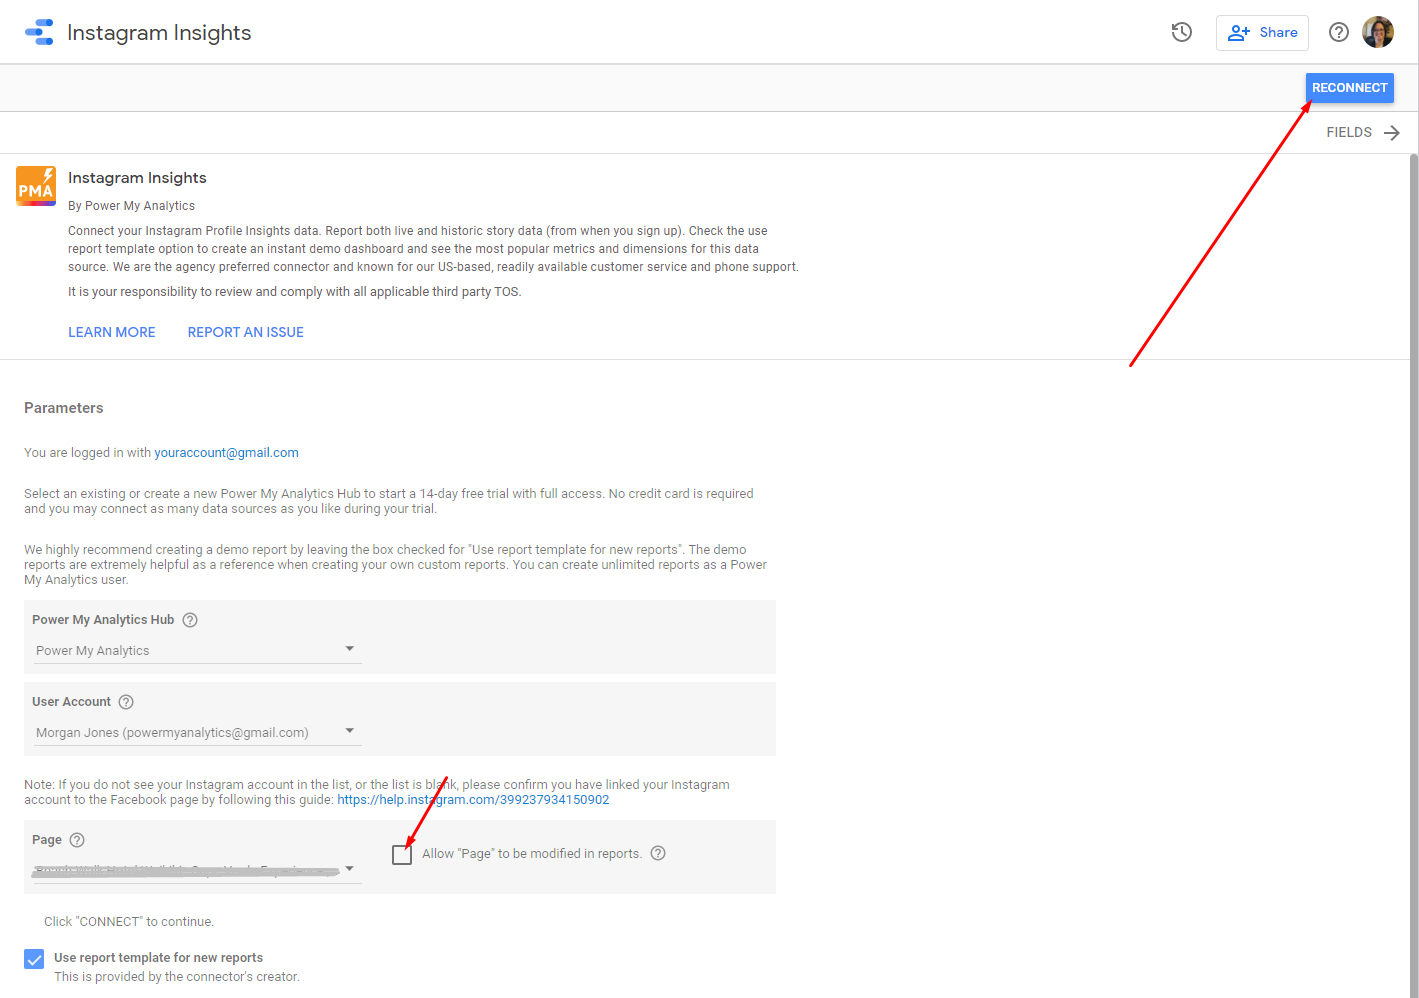The width and height of the screenshot is (1419, 998).
Task: Show help for Allow Page modification option
Action: (x=658, y=853)
